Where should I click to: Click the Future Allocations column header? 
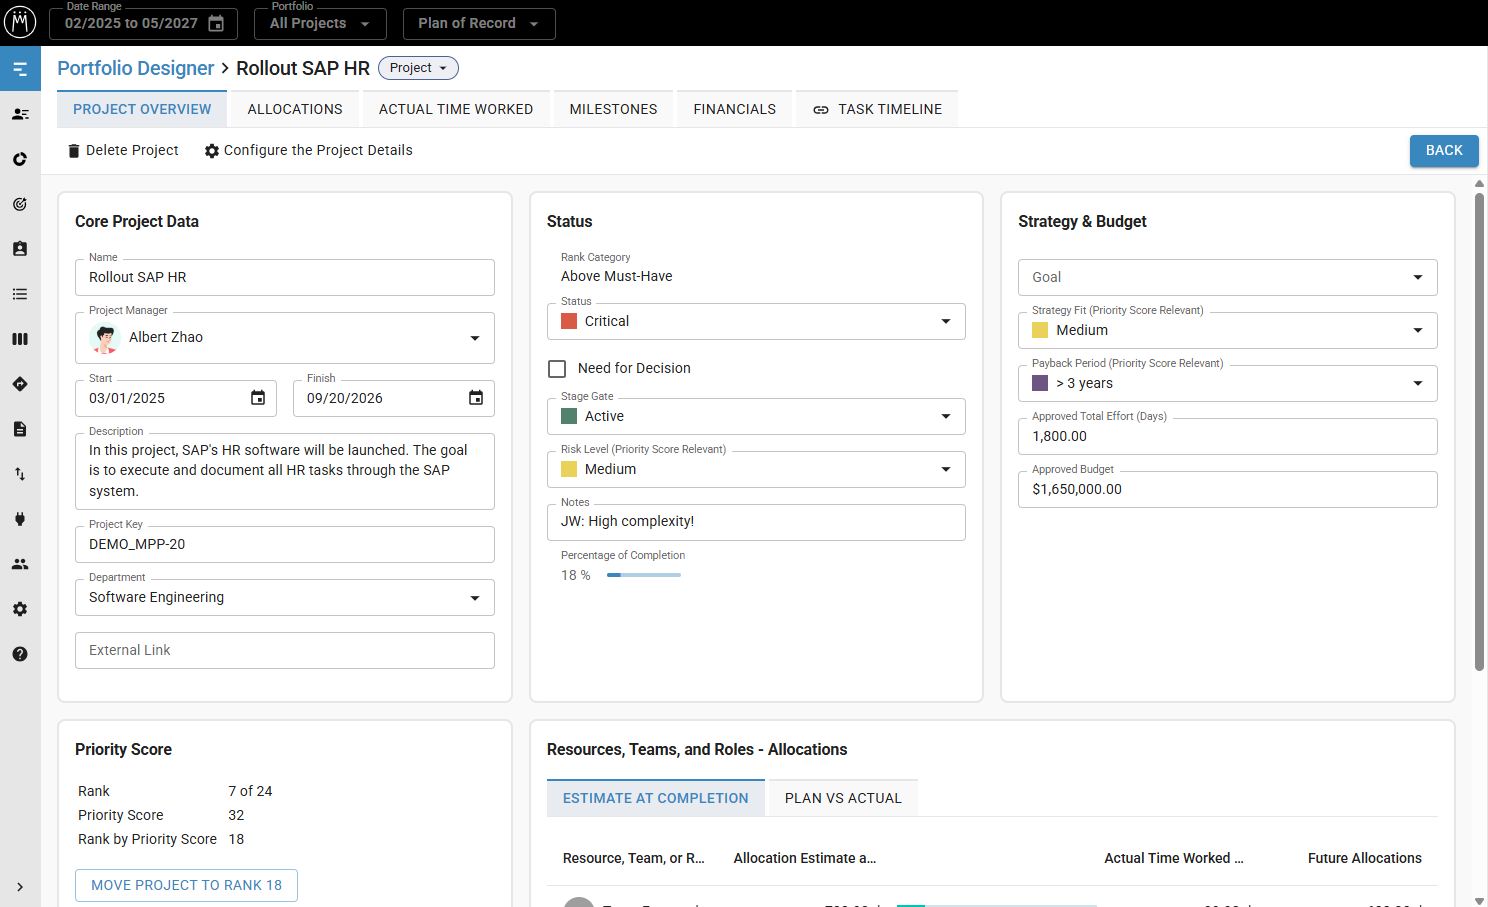tap(1364, 858)
